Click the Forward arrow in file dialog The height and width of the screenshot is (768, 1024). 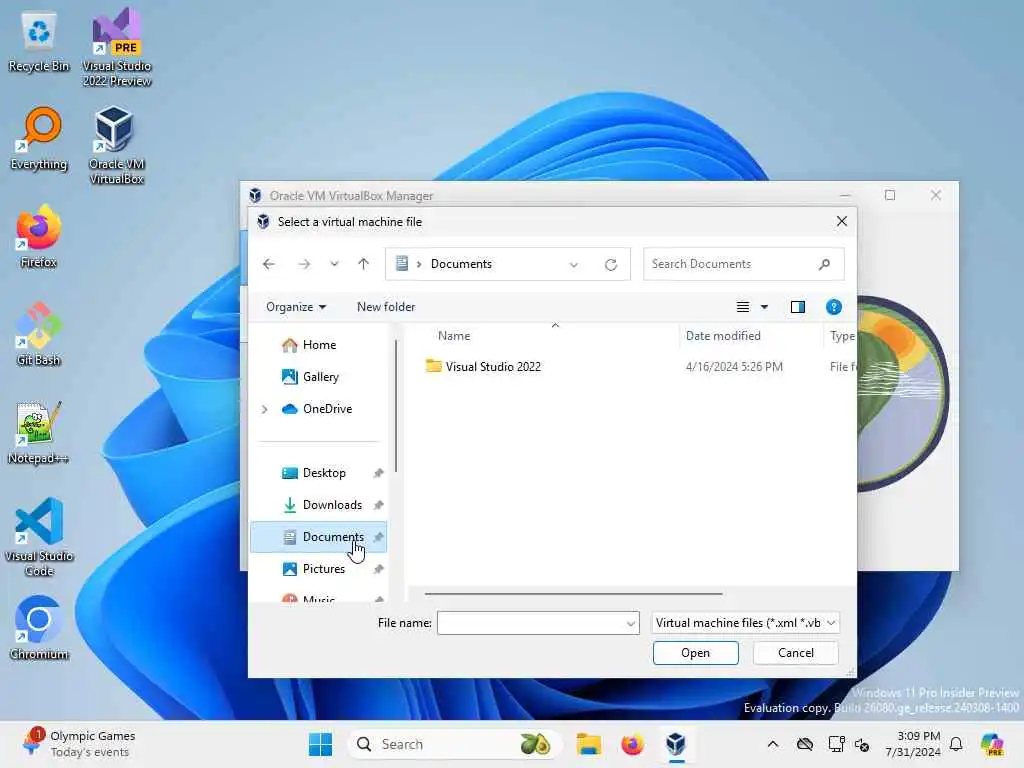point(304,264)
